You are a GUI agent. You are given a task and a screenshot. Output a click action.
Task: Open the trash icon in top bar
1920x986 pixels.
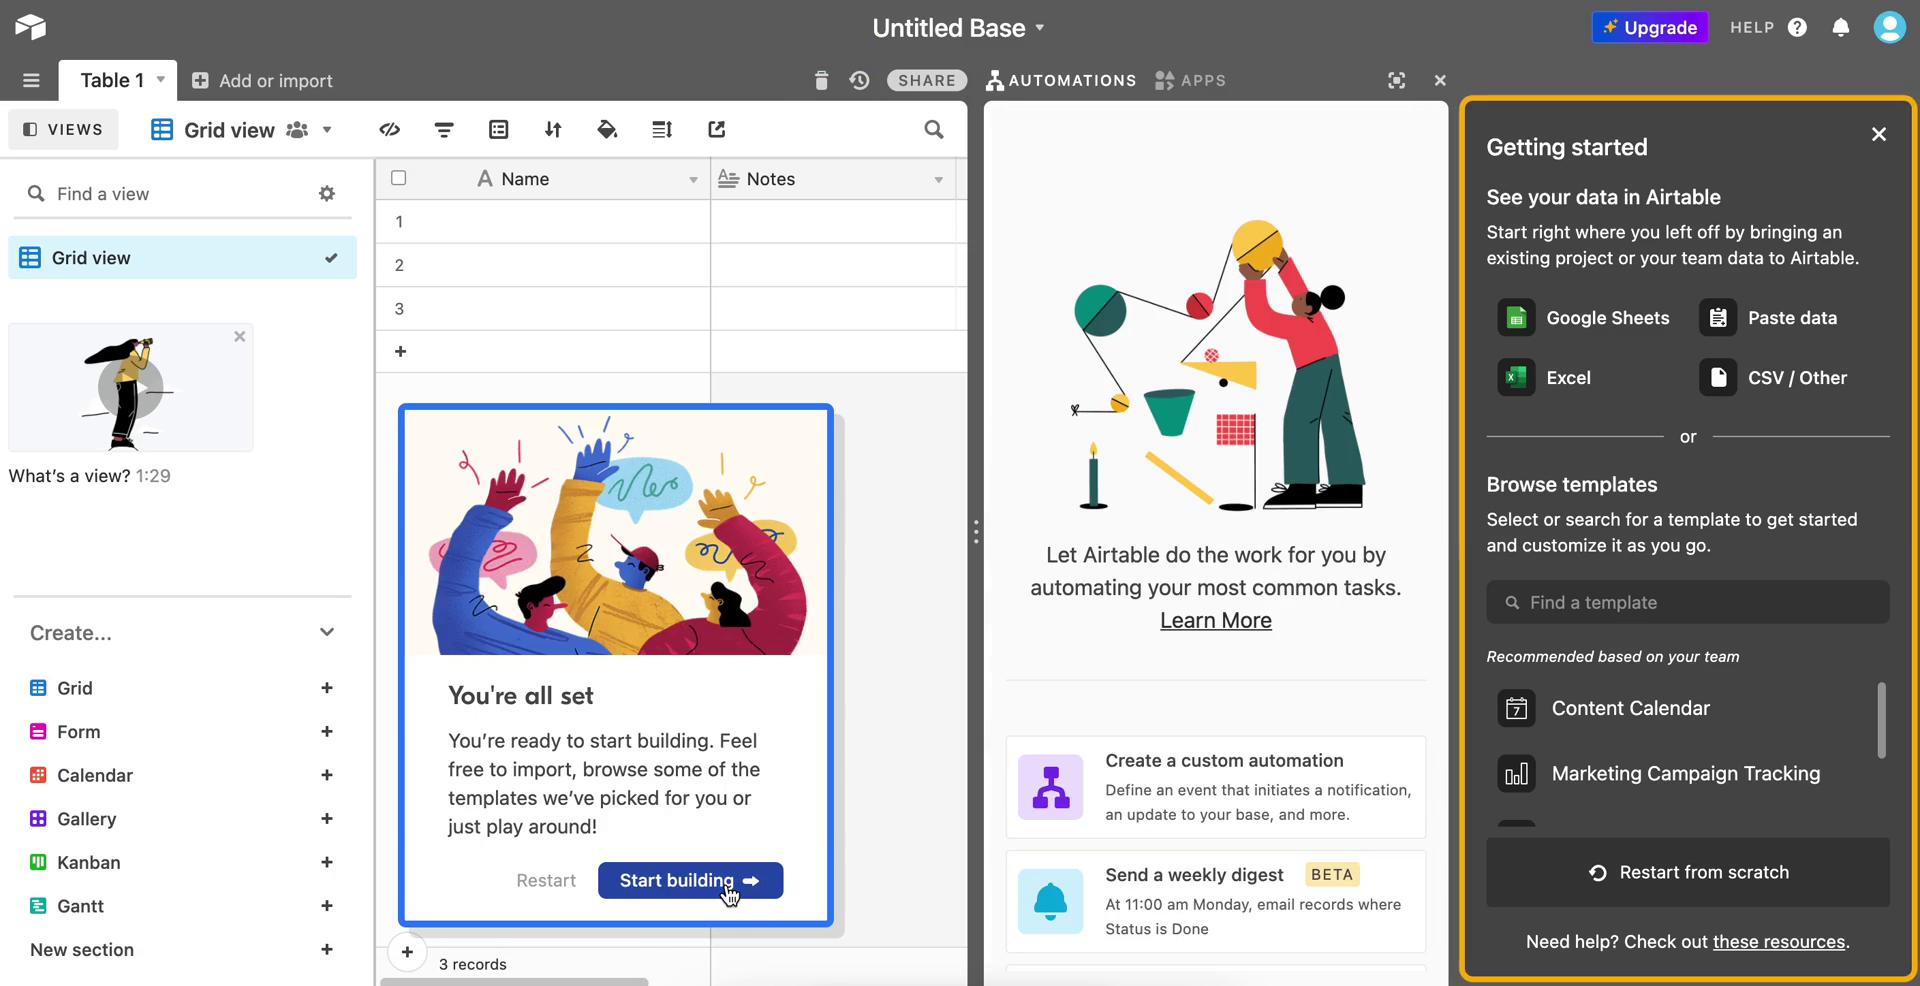[821, 80]
